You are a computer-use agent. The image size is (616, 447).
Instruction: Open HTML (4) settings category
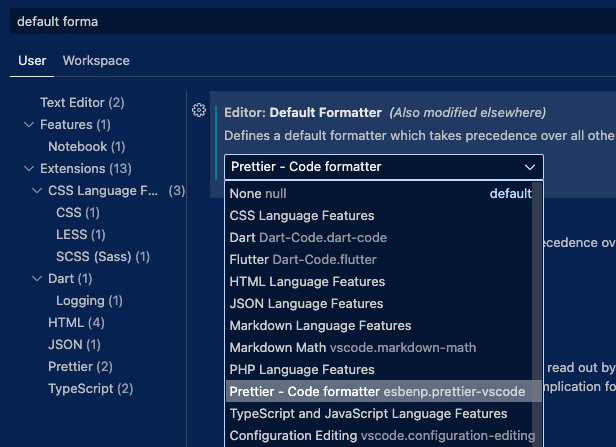(76, 322)
